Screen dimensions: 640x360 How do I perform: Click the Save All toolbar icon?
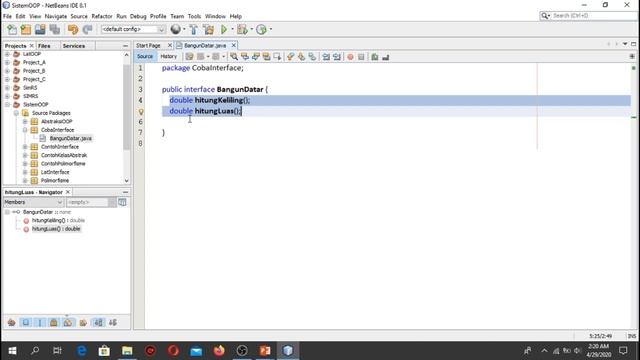[54, 29]
